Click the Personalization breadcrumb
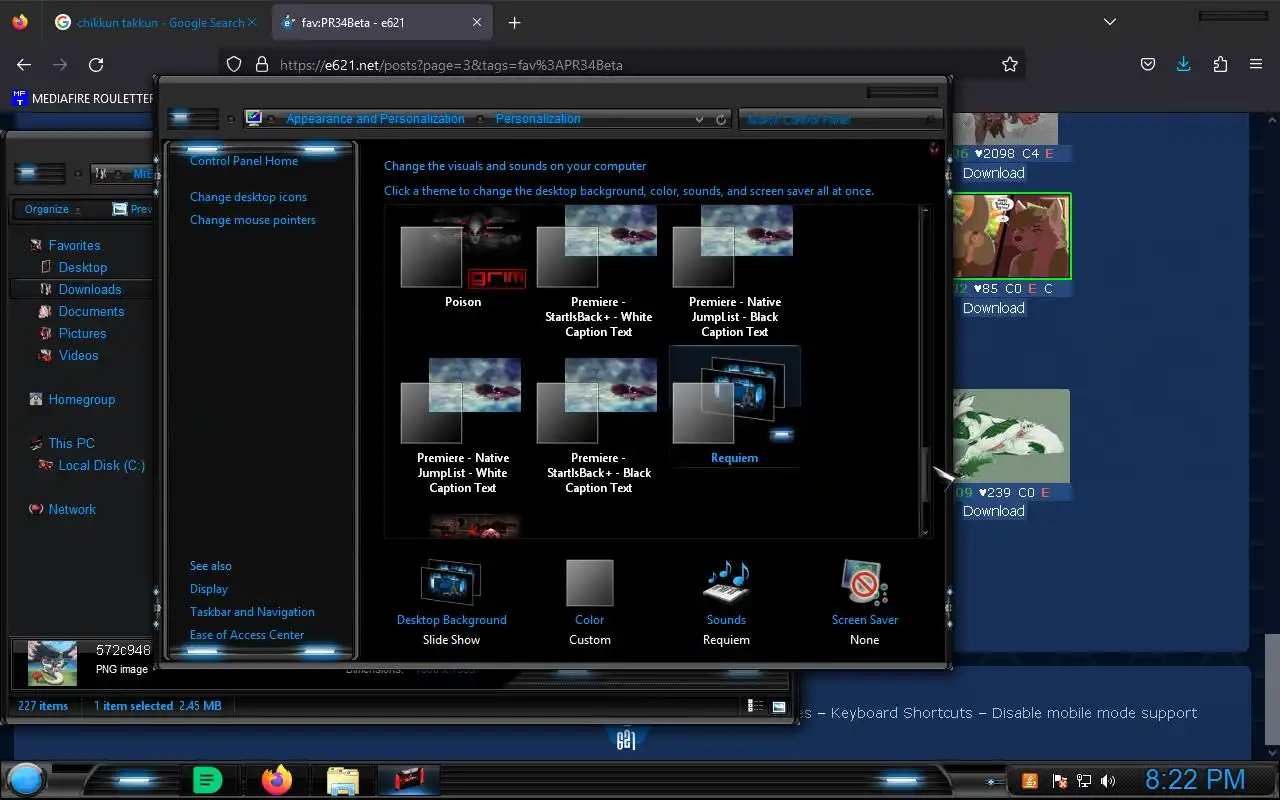Screen dimensions: 1280x800 (x=538, y=118)
